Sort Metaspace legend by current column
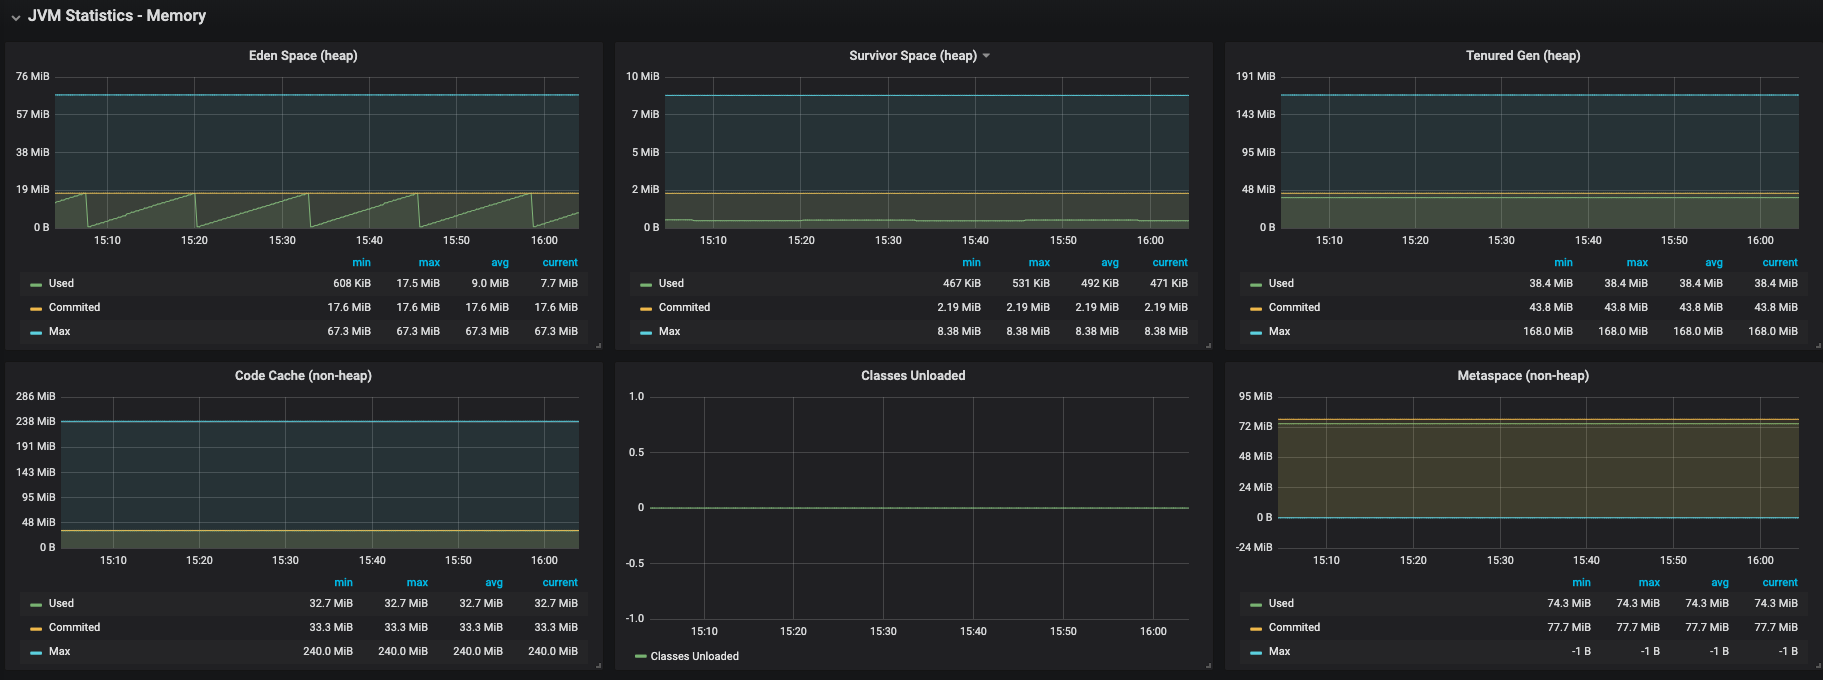The height and width of the screenshot is (680, 1823). (1780, 583)
